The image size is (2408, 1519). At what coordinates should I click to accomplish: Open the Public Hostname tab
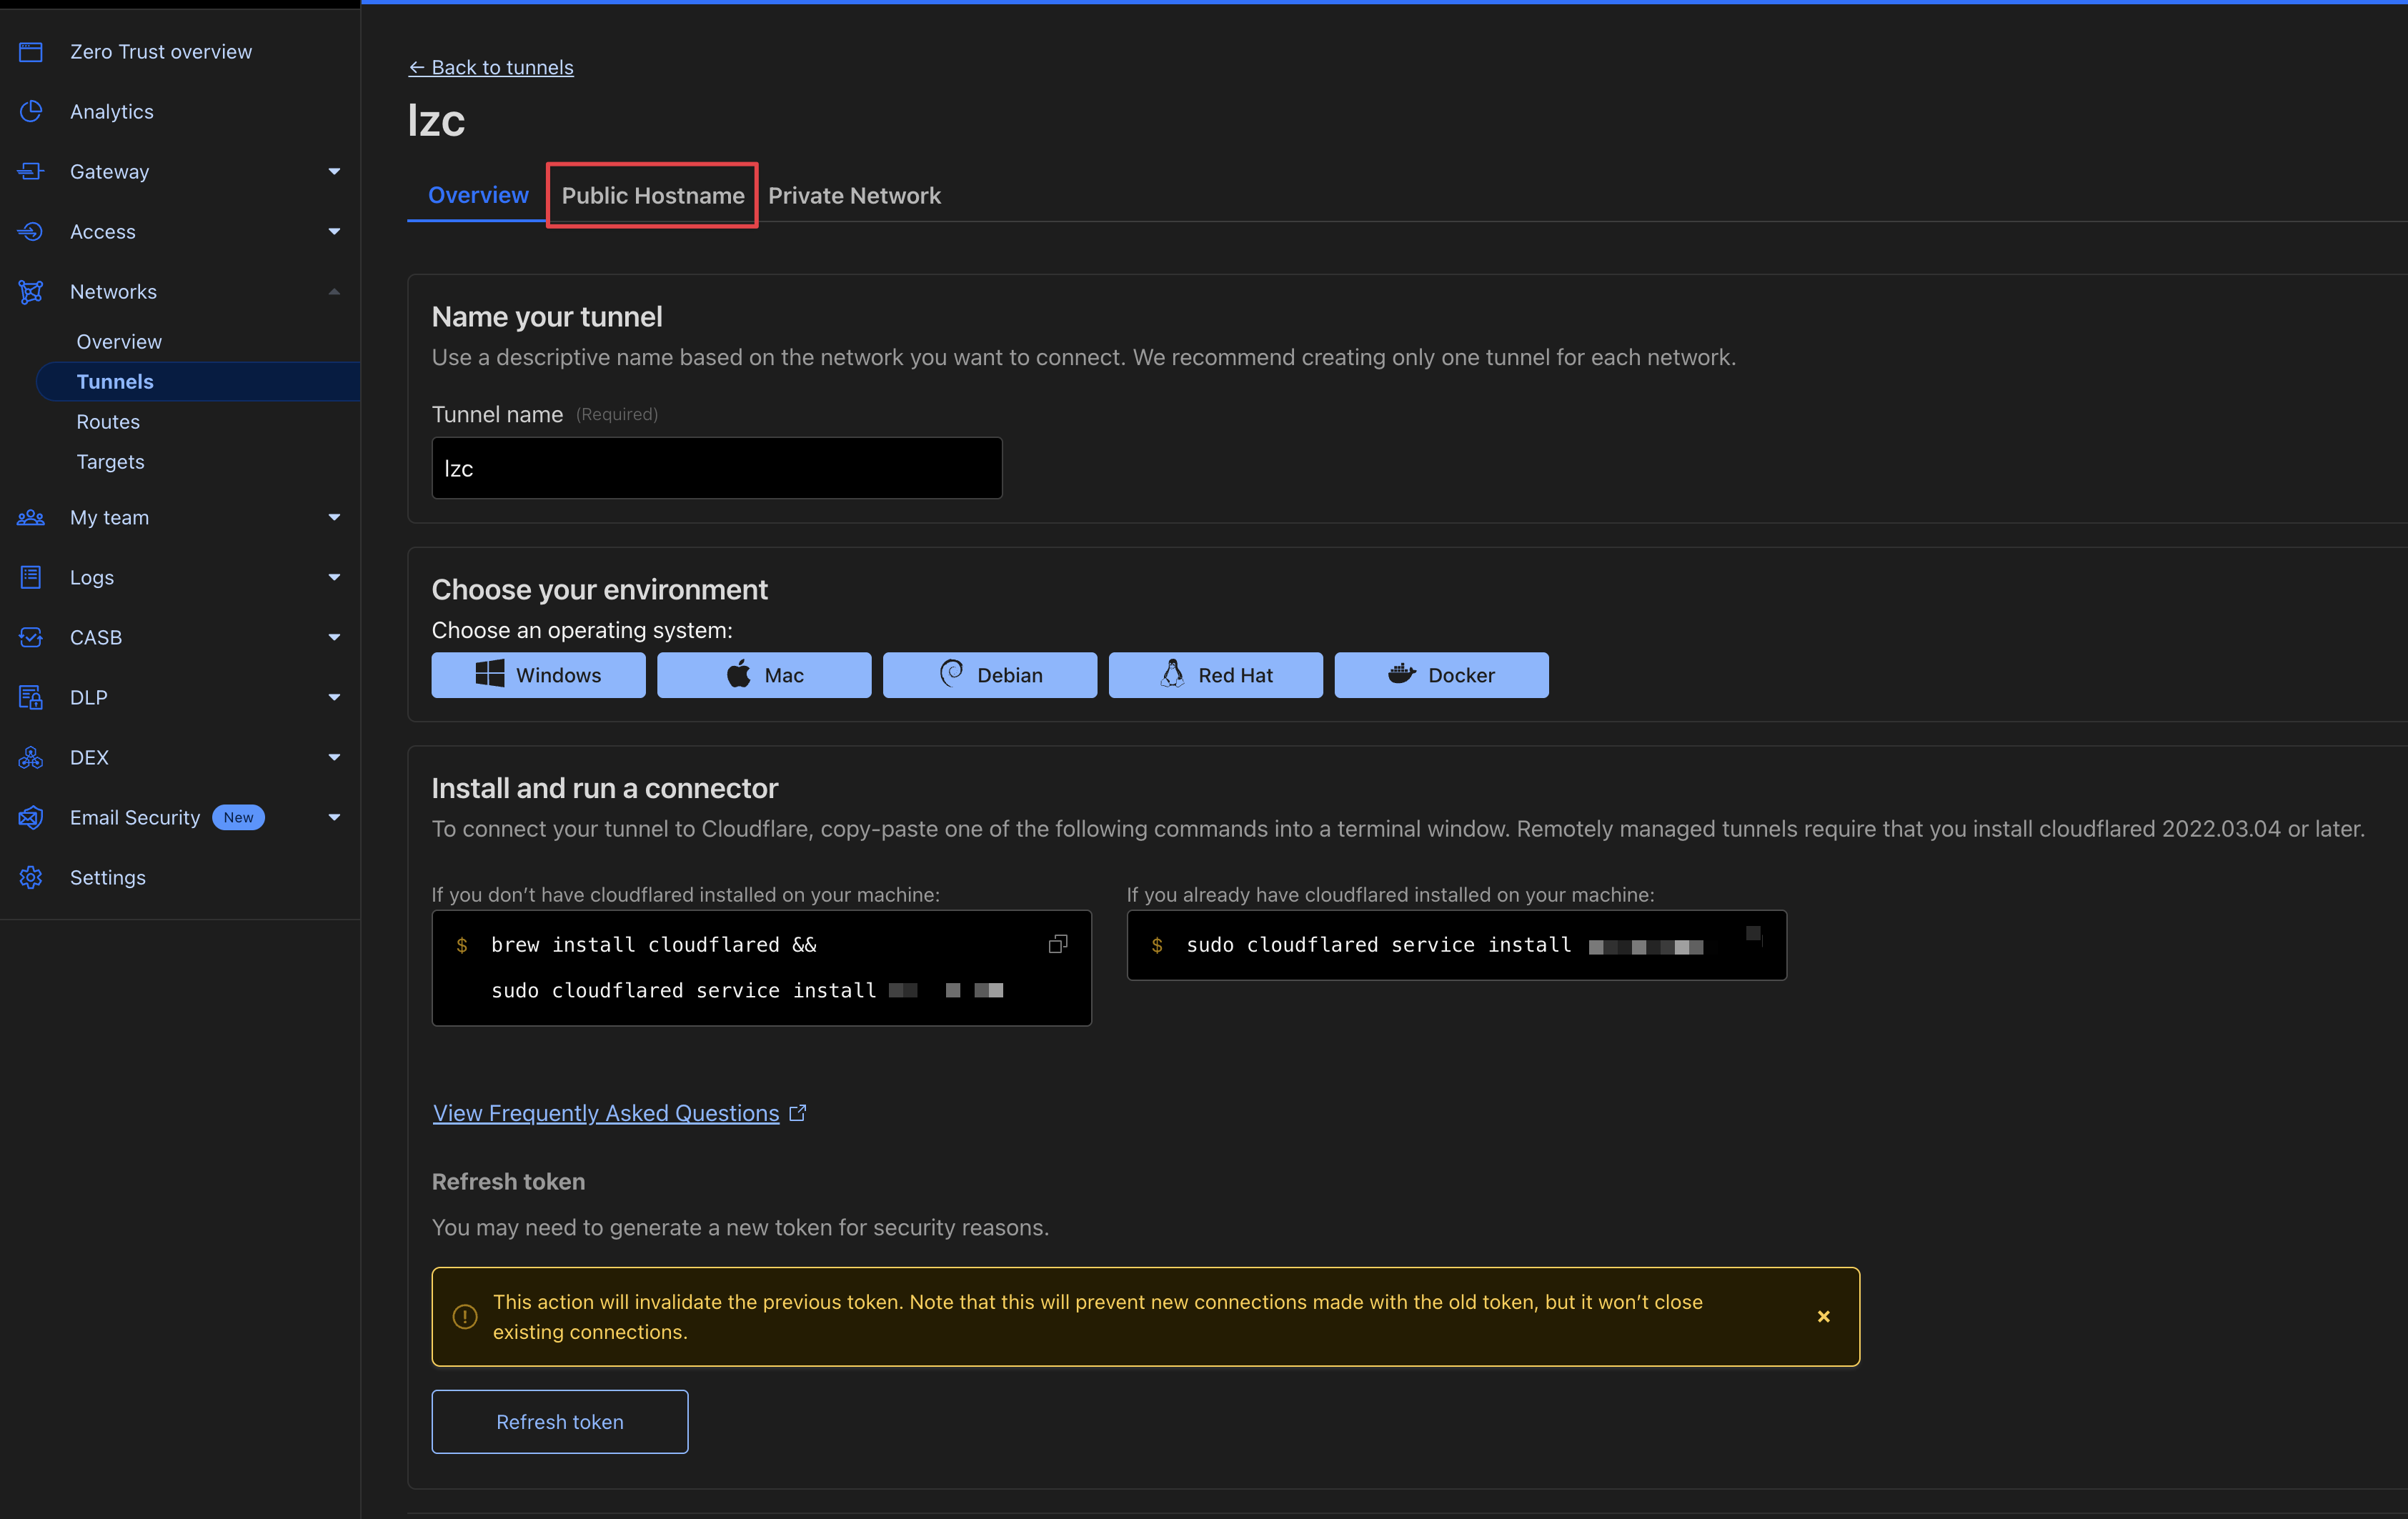coord(653,196)
